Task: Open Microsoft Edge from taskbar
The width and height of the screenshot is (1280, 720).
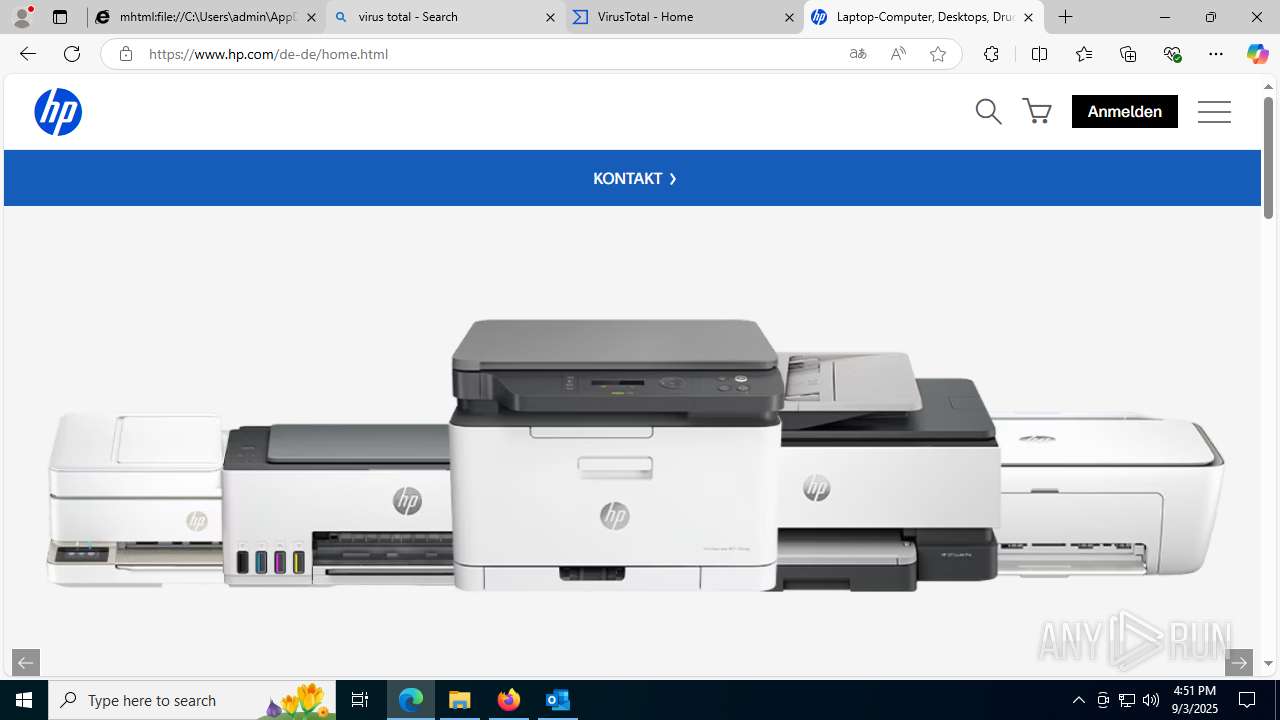Action: (411, 700)
